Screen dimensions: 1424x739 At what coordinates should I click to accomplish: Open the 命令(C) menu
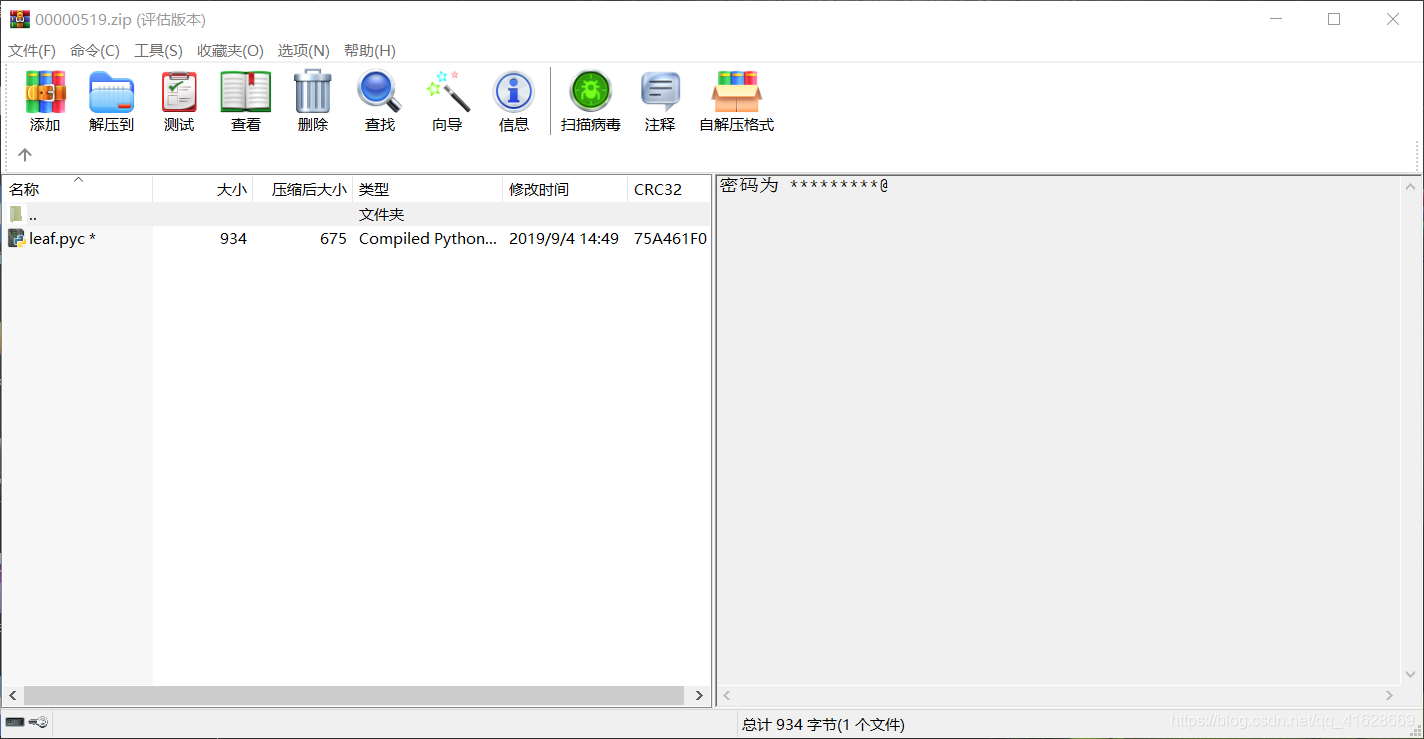(95, 51)
